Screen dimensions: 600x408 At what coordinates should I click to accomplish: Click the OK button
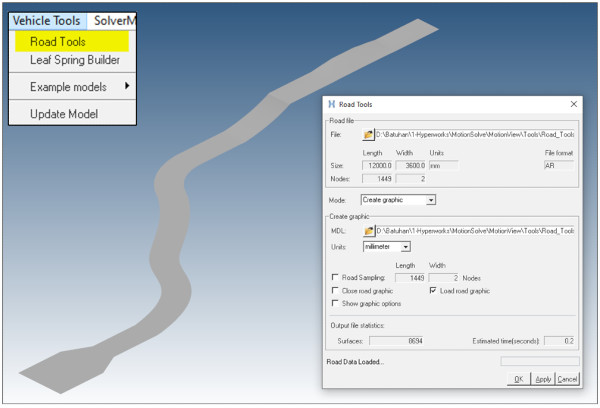pyautogui.click(x=518, y=379)
